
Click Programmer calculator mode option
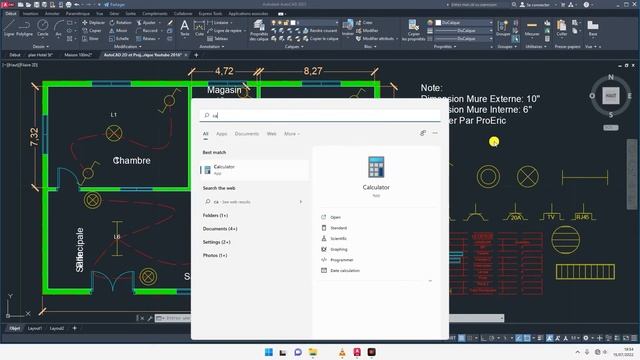[x=342, y=260]
